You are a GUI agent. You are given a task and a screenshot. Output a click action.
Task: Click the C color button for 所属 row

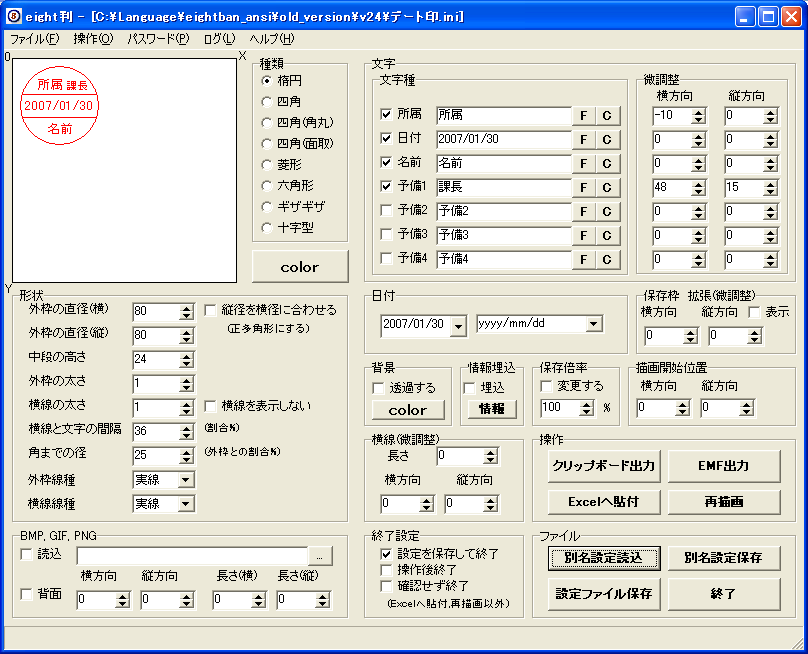[607, 116]
